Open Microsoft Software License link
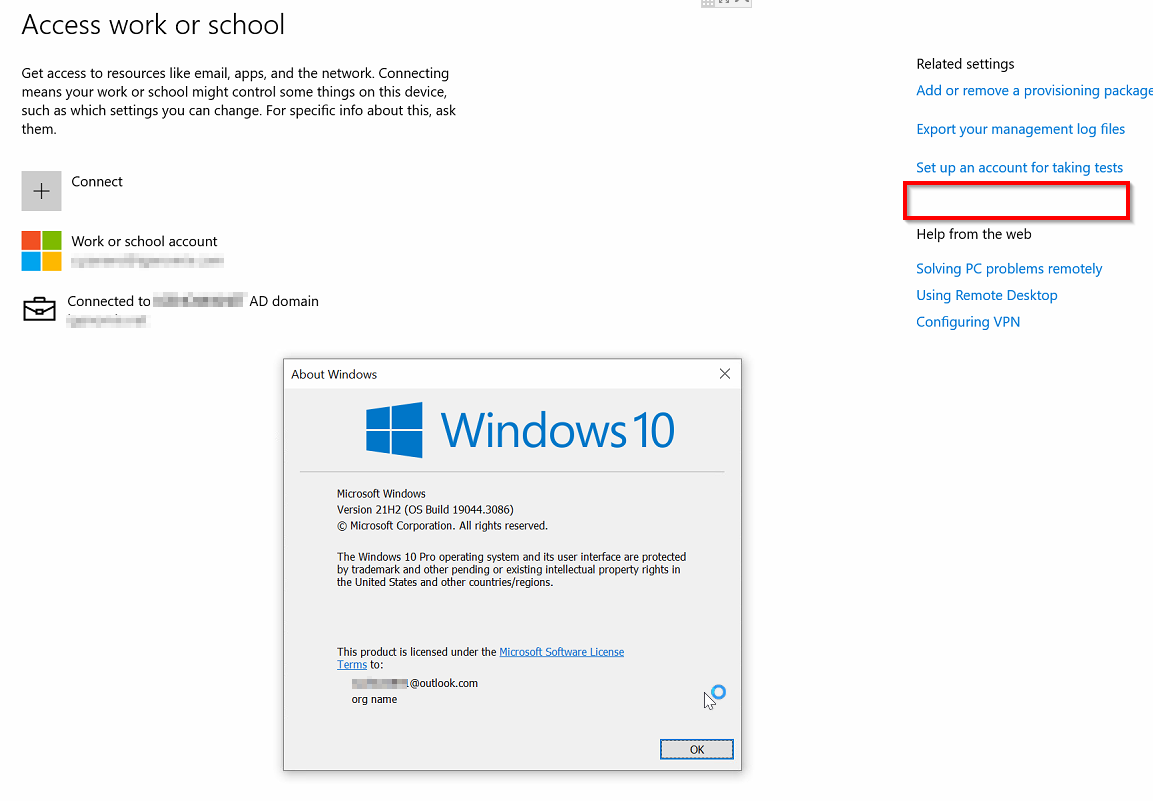This screenshot has height=801, width=1153. pos(561,652)
